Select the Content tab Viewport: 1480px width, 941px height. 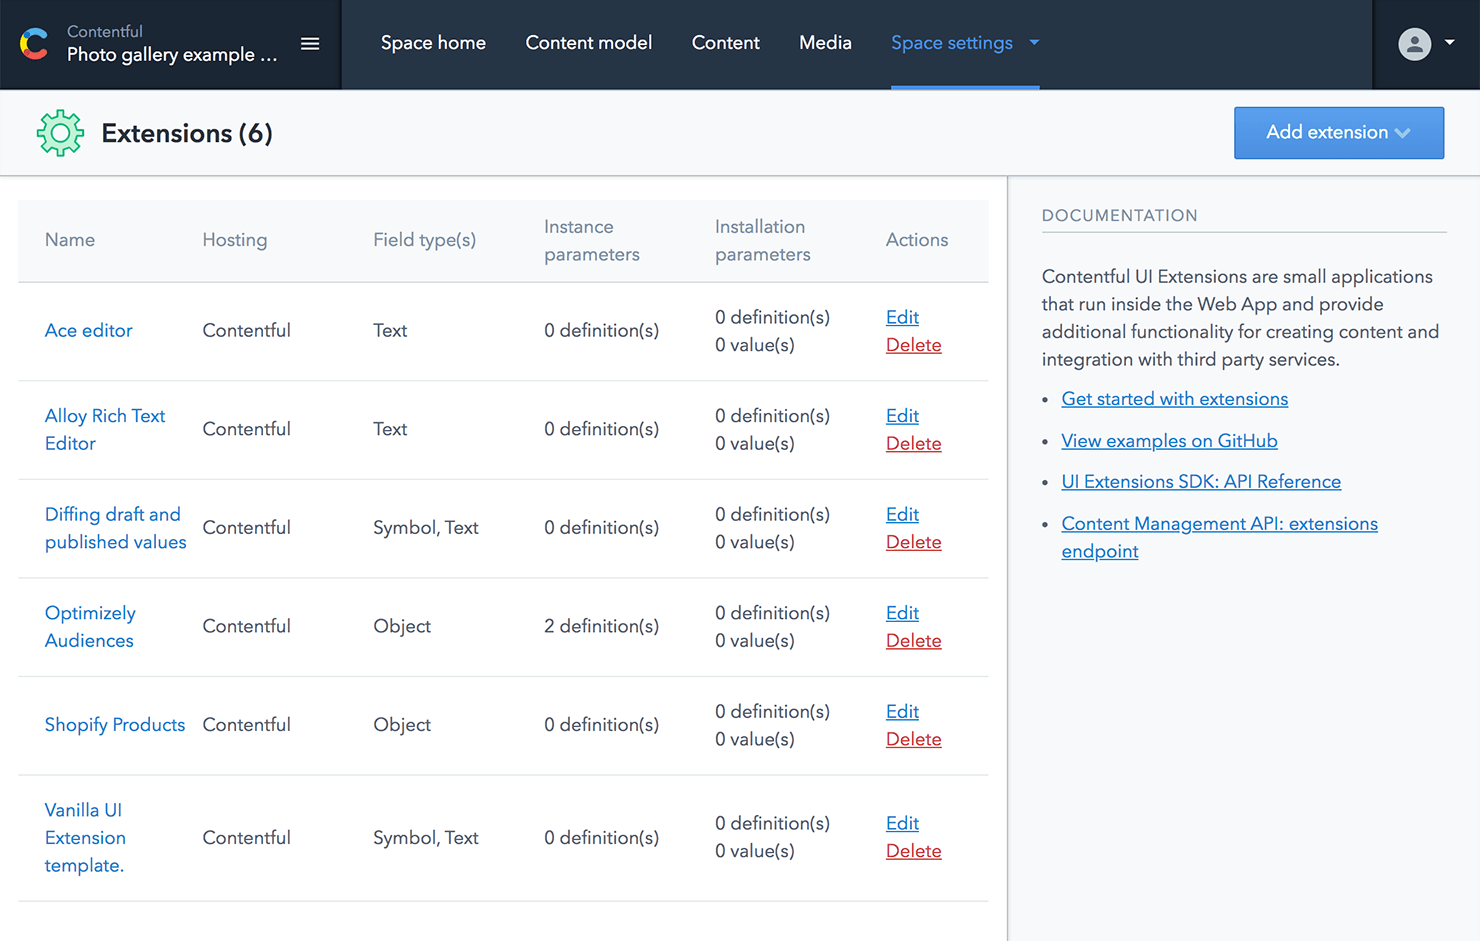point(725,43)
